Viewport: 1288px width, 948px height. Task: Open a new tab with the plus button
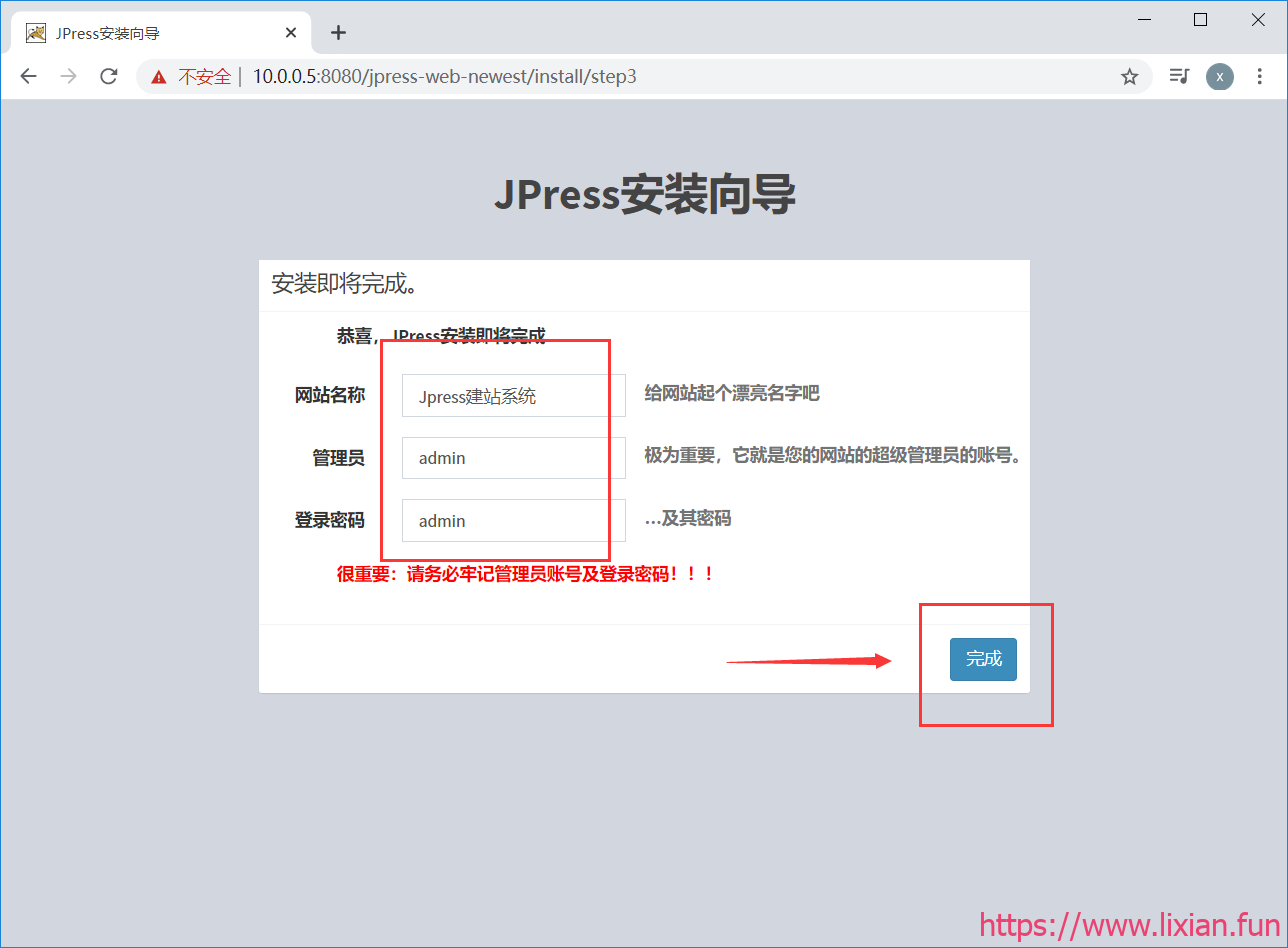pos(338,33)
